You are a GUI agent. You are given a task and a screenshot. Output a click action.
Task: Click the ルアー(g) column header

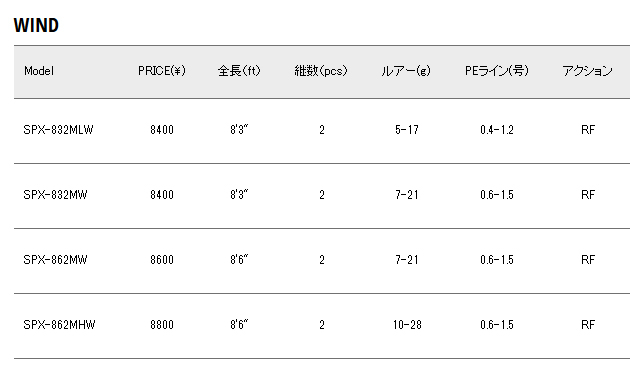pos(406,71)
